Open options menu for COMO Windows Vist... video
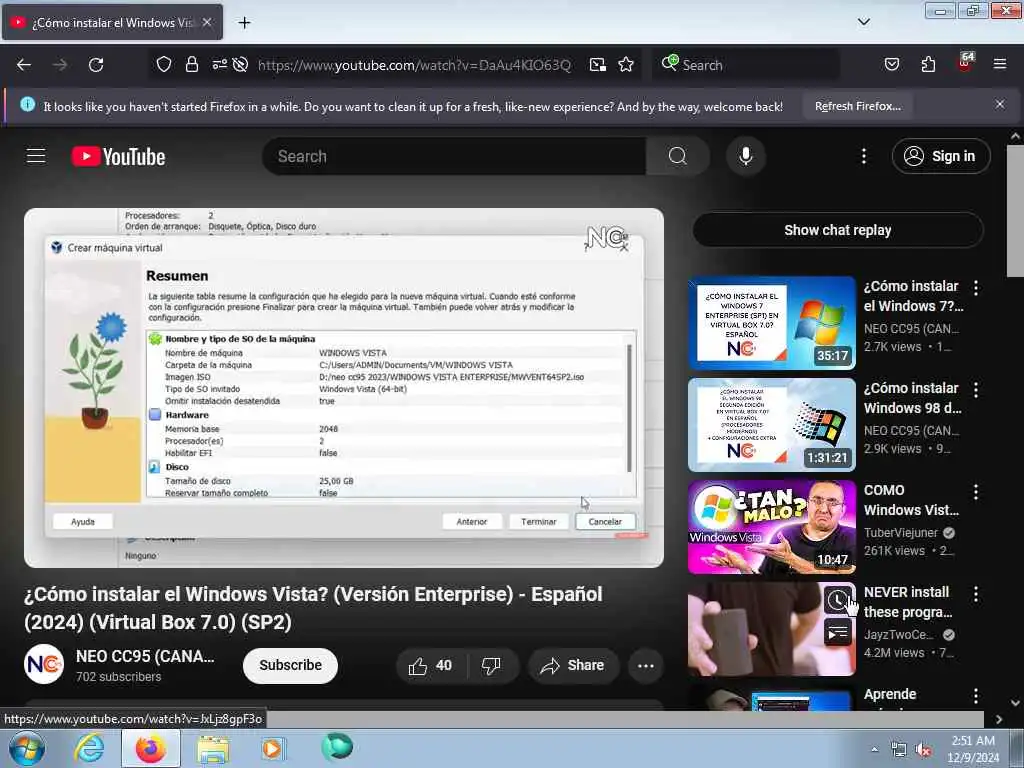The width and height of the screenshot is (1024, 768). pyautogui.click(x=976, y=492)
